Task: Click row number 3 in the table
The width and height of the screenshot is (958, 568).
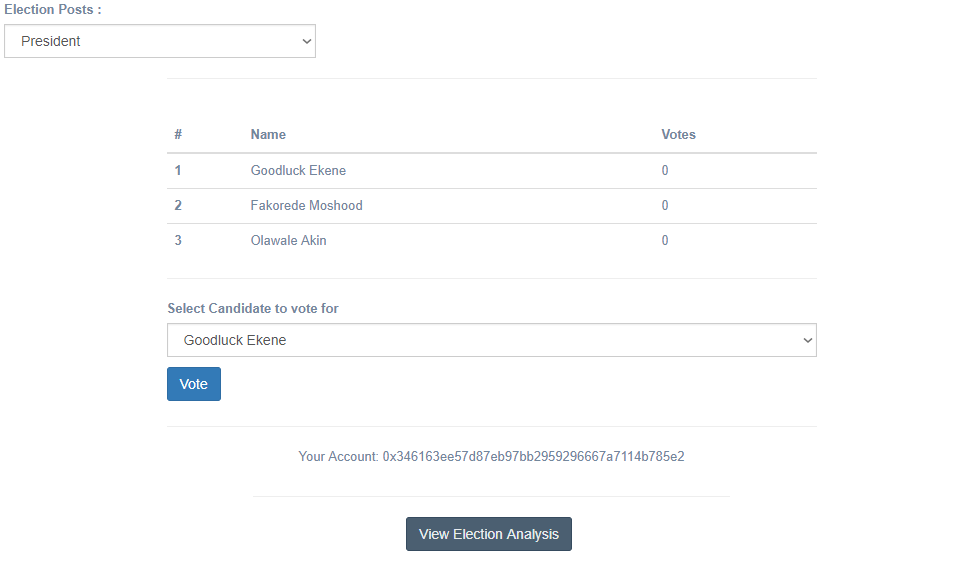Action: tap(178, 240)
